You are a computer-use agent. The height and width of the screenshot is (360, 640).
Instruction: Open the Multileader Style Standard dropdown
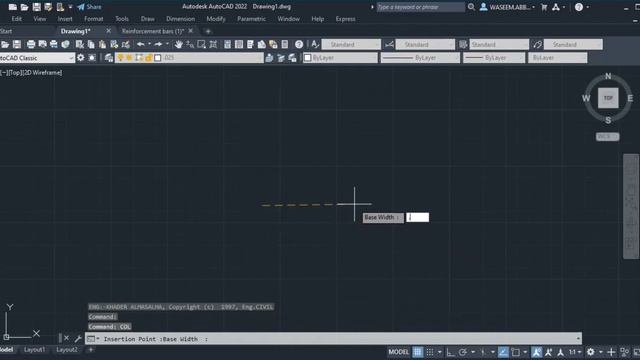tap(573, 44)
